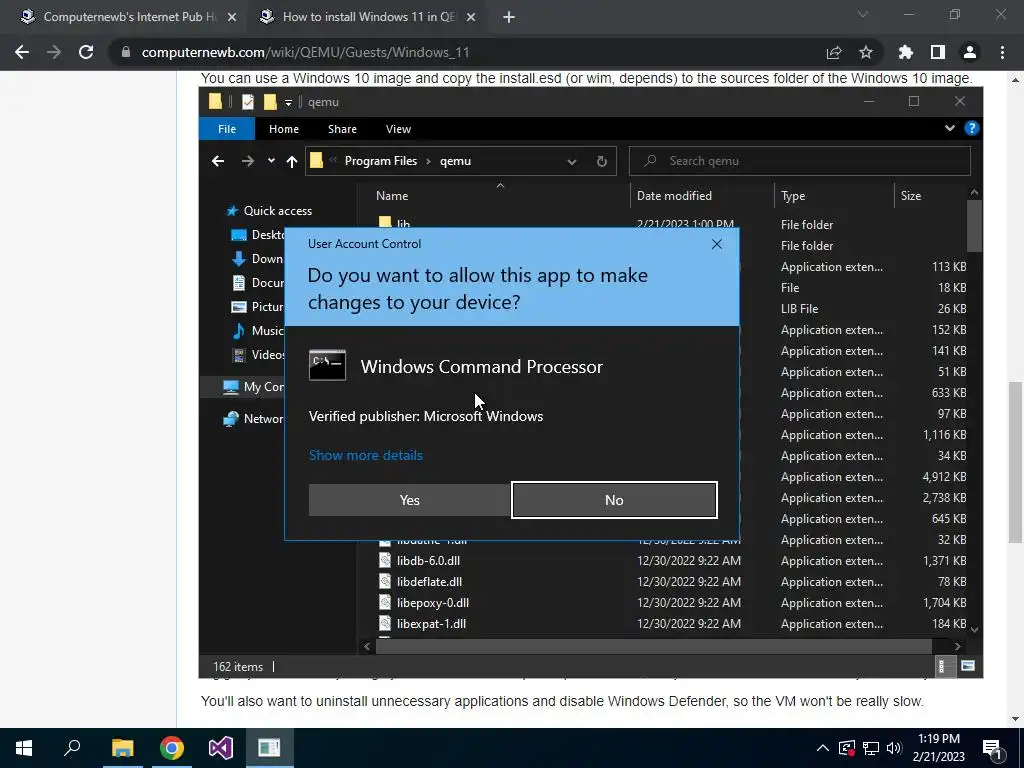Go back in Chrome

point(22,52)
